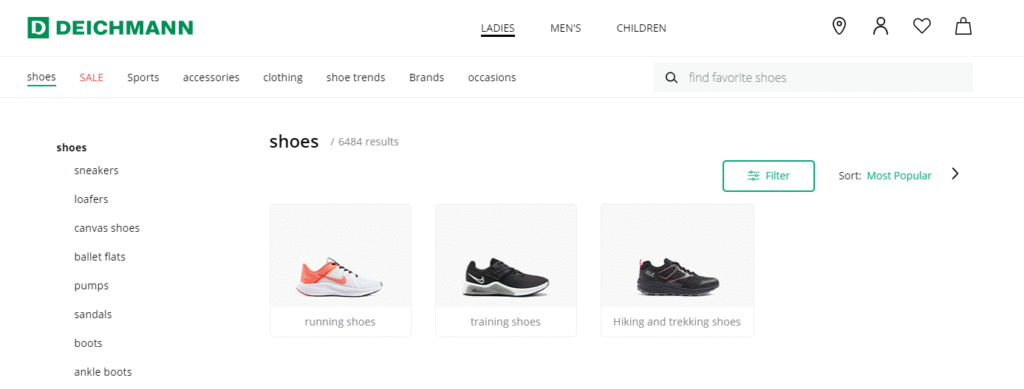Click the Deichmann logo

(x=110, y=27)
